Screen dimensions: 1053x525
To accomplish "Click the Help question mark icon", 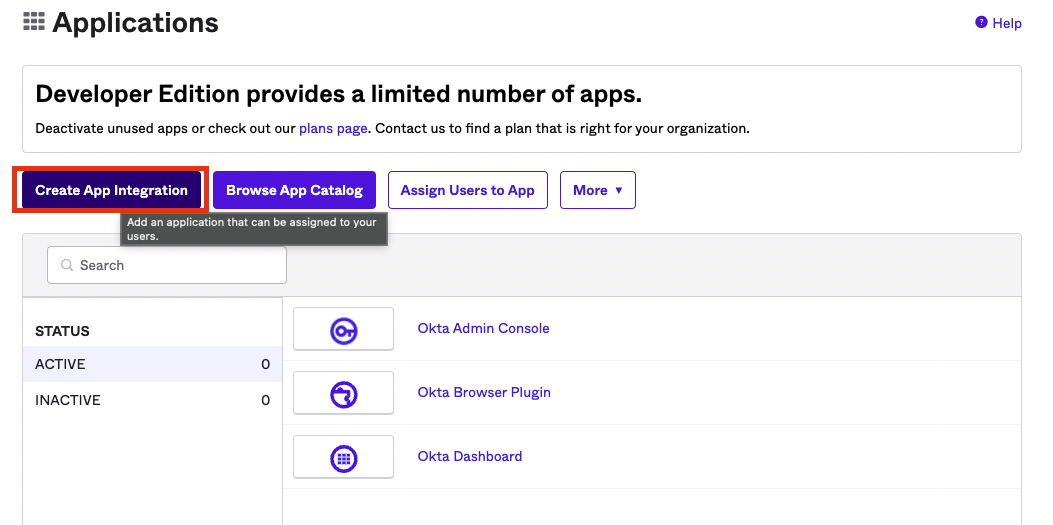I will click(981, 23).
